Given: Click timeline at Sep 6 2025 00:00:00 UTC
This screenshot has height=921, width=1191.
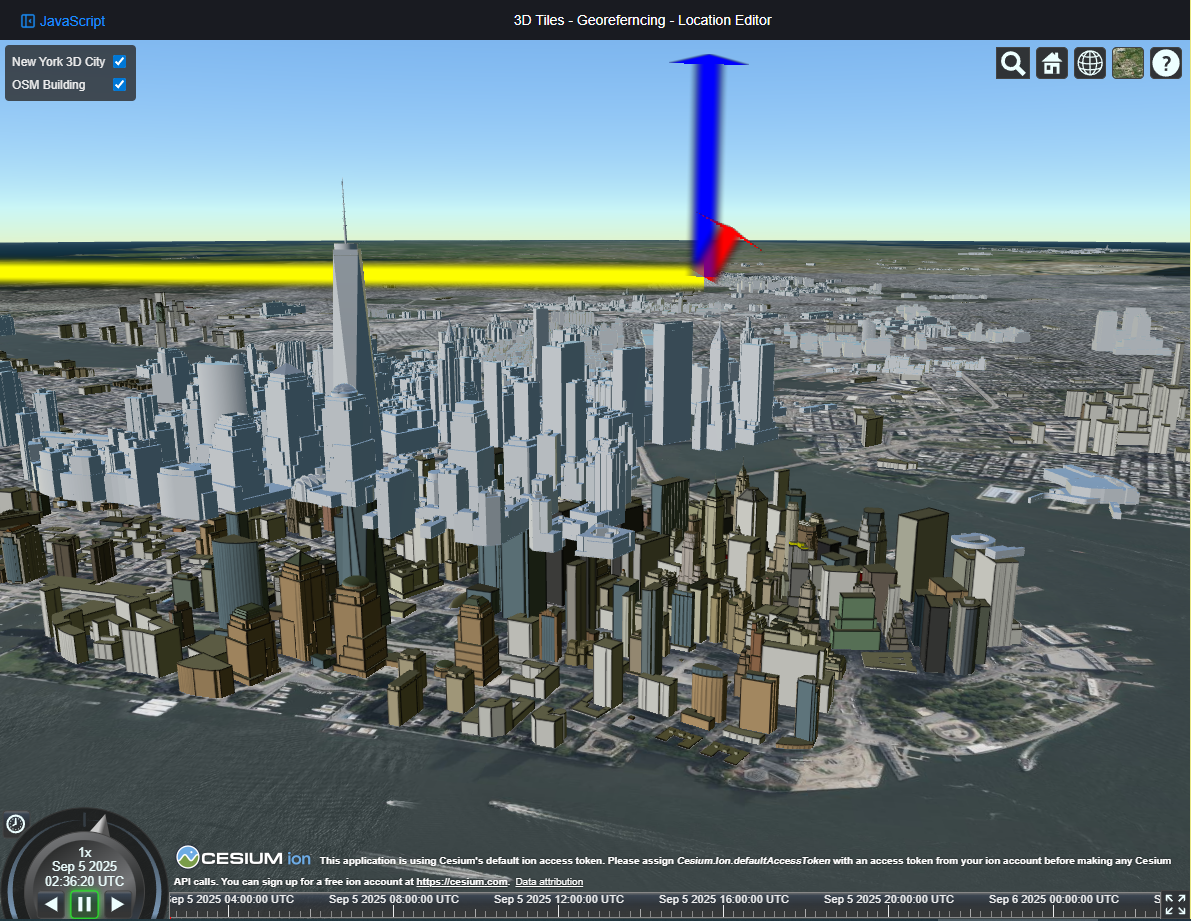Looking at the screenshot, I should [1054, 899].
